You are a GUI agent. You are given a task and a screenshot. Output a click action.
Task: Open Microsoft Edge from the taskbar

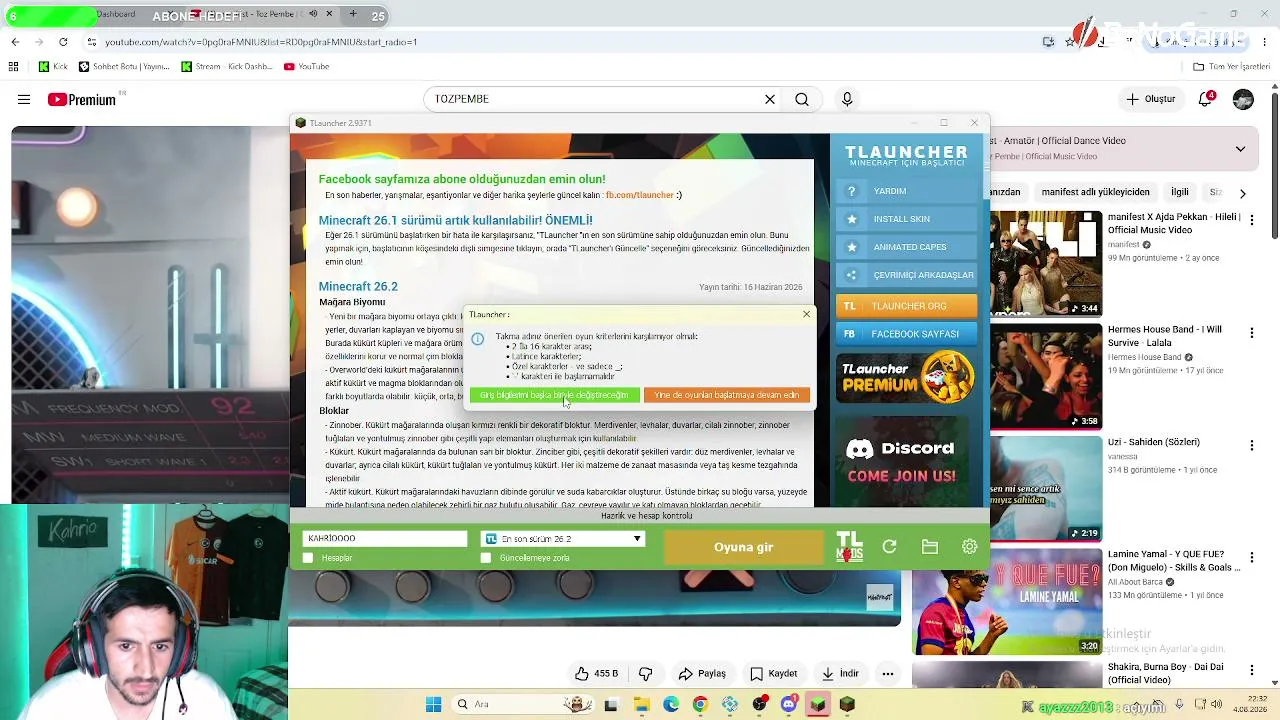click(671, 705)
